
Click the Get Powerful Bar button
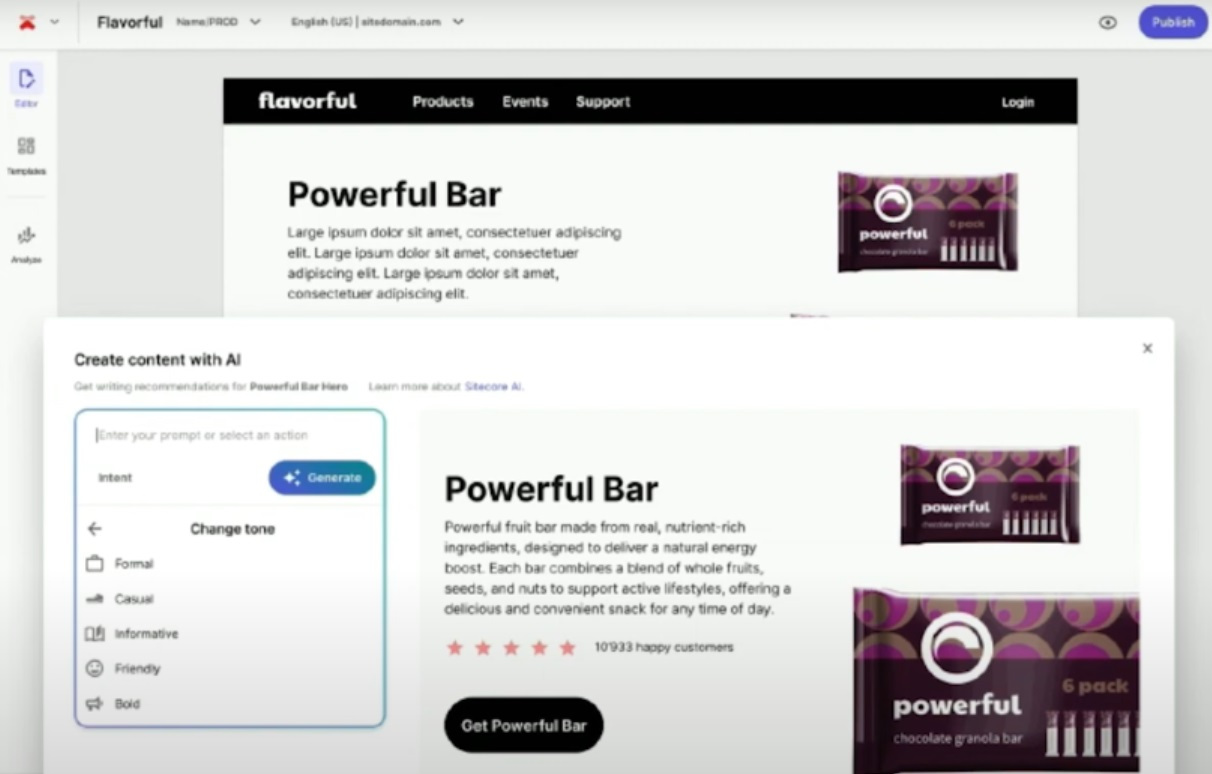click(x=524, y=725)
